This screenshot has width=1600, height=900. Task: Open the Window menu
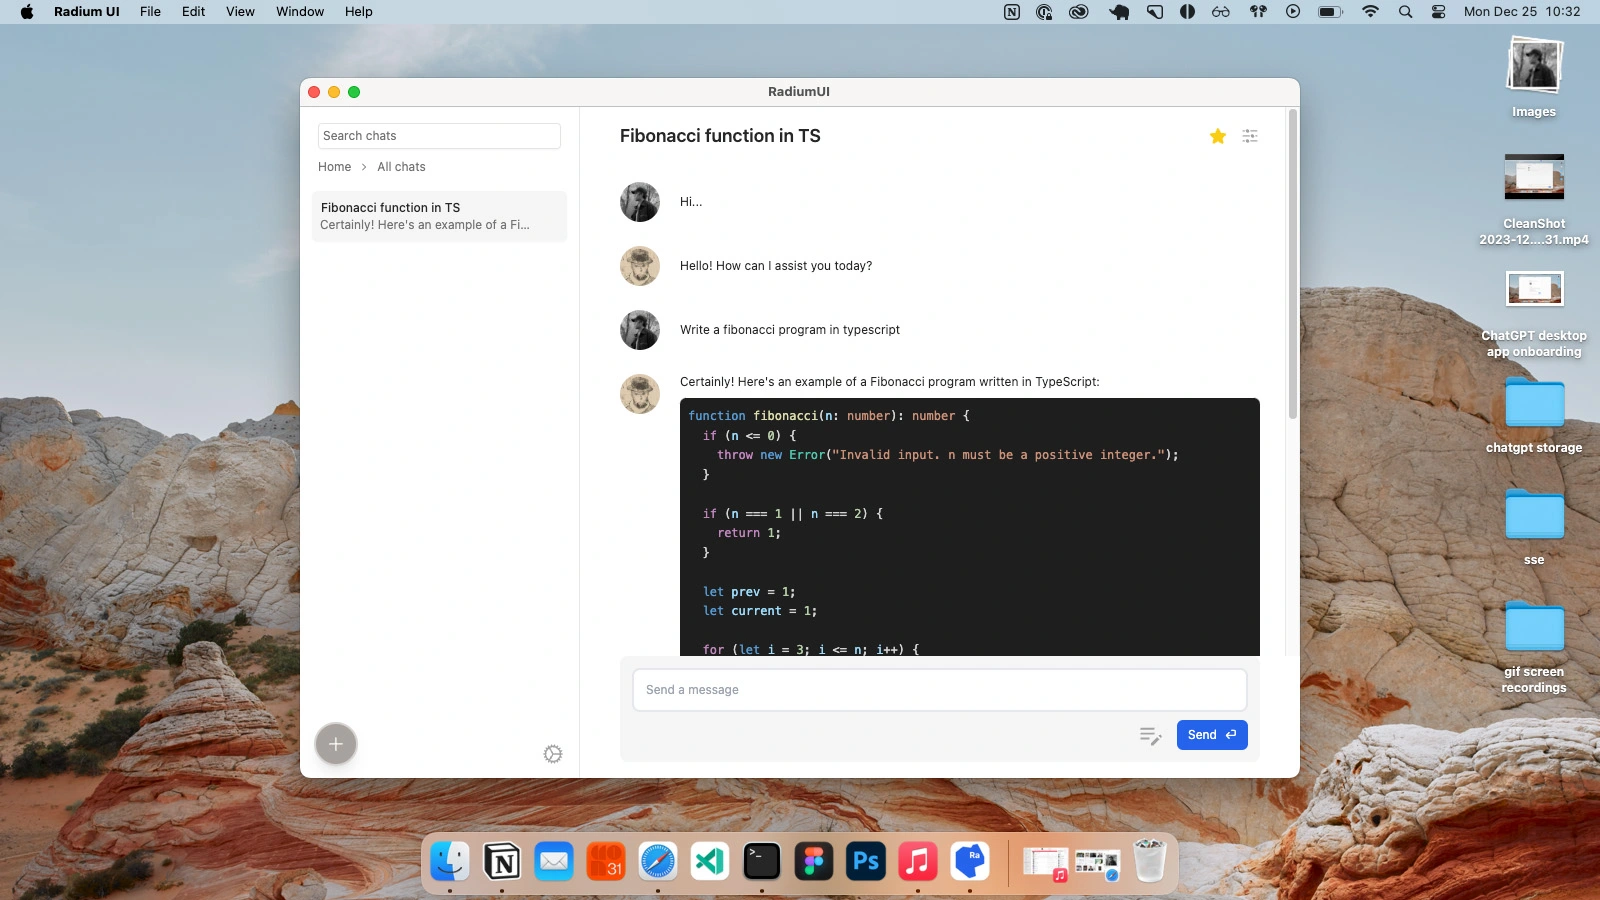[300, 12]
